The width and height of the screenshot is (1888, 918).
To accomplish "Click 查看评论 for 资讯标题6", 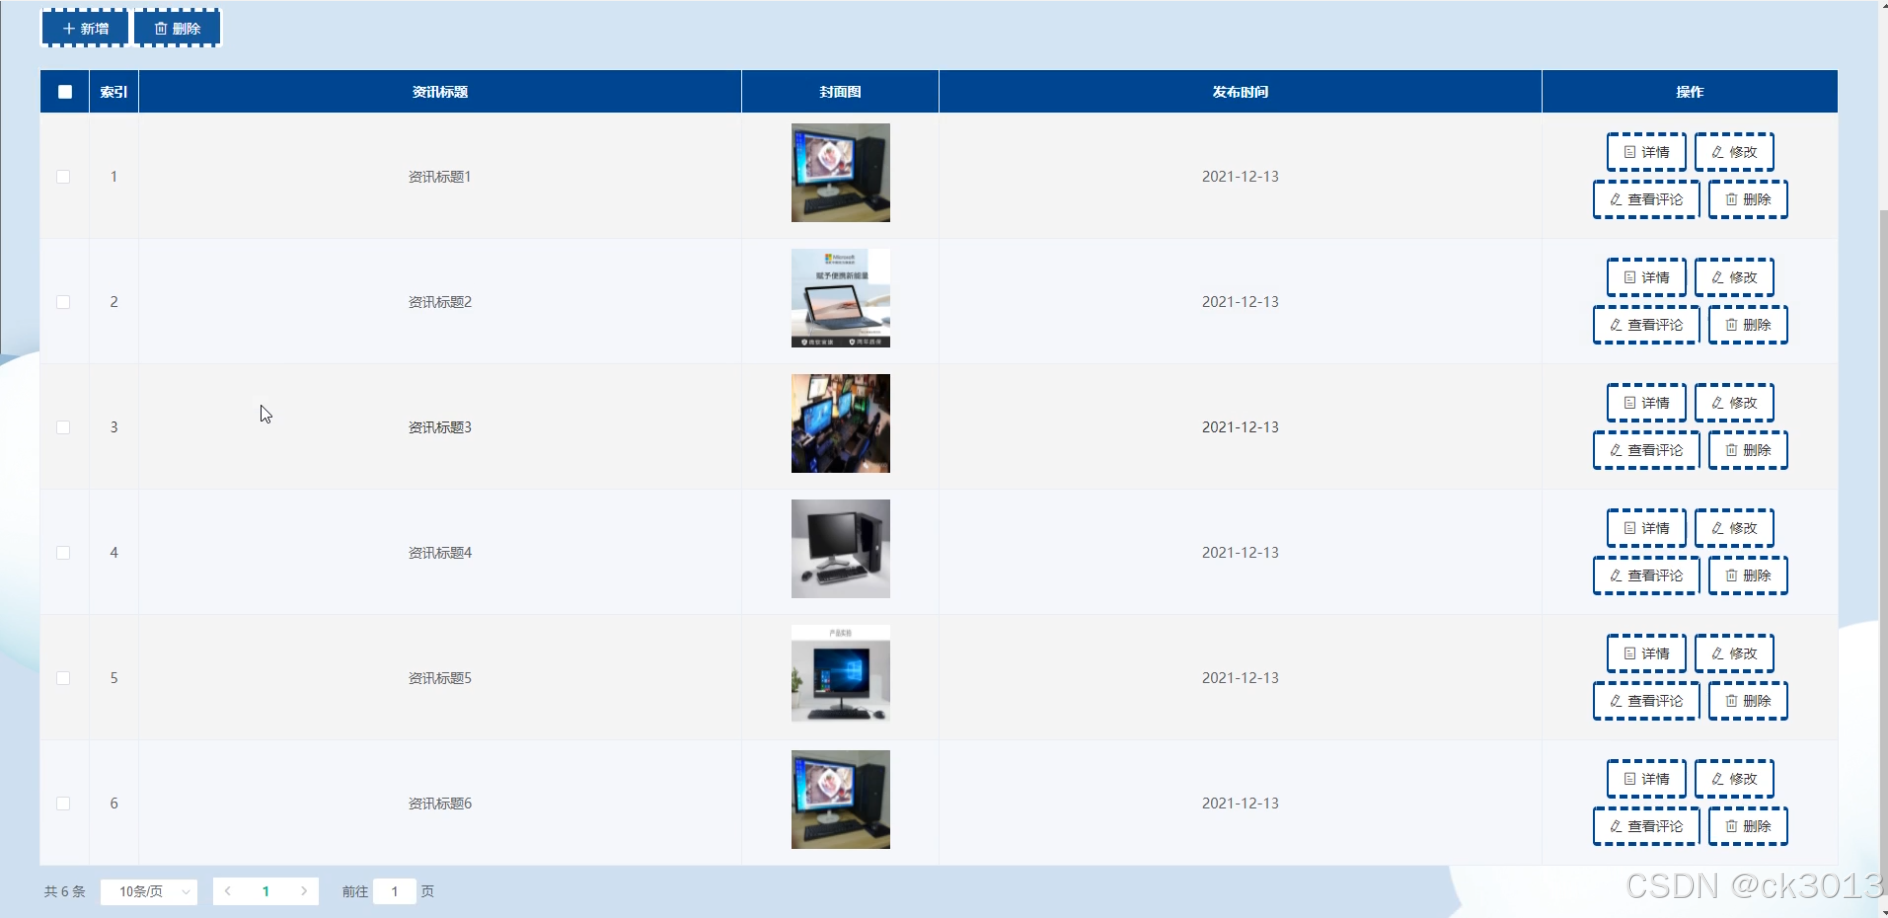I will 1646,826.
